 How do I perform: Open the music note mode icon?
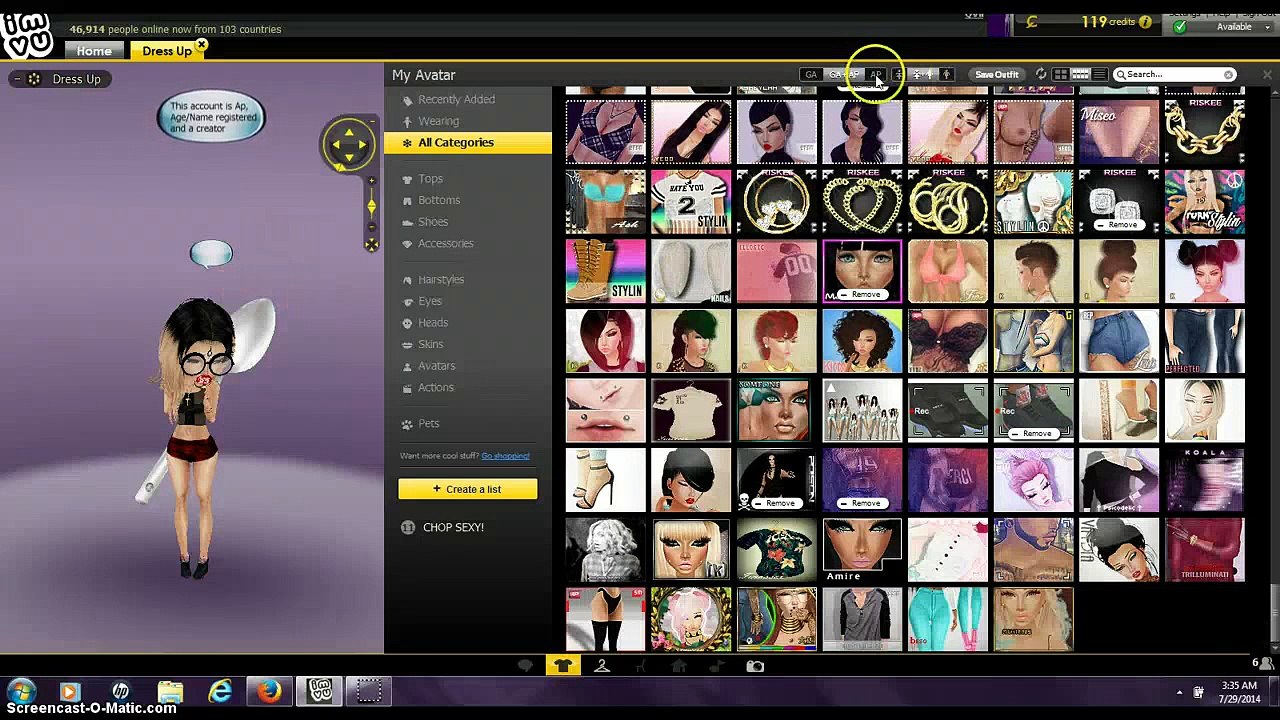coord(716,666)
